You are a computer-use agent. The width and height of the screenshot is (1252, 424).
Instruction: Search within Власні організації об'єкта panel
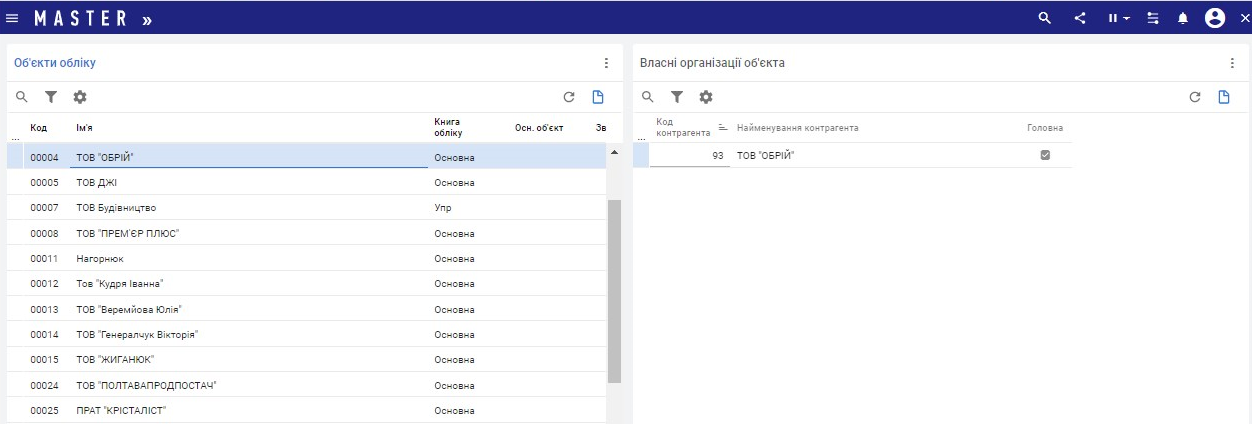tap(647, 97)
